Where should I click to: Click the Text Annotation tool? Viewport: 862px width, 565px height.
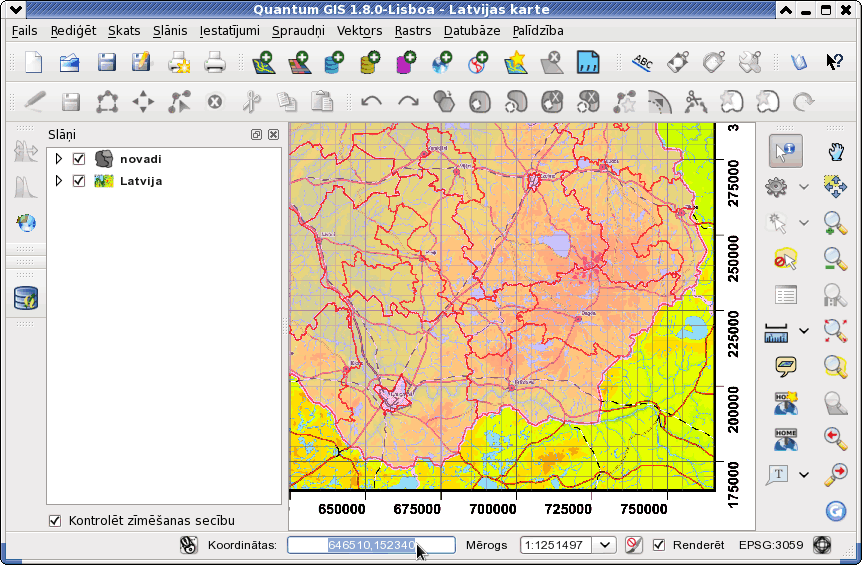point(777,475)
